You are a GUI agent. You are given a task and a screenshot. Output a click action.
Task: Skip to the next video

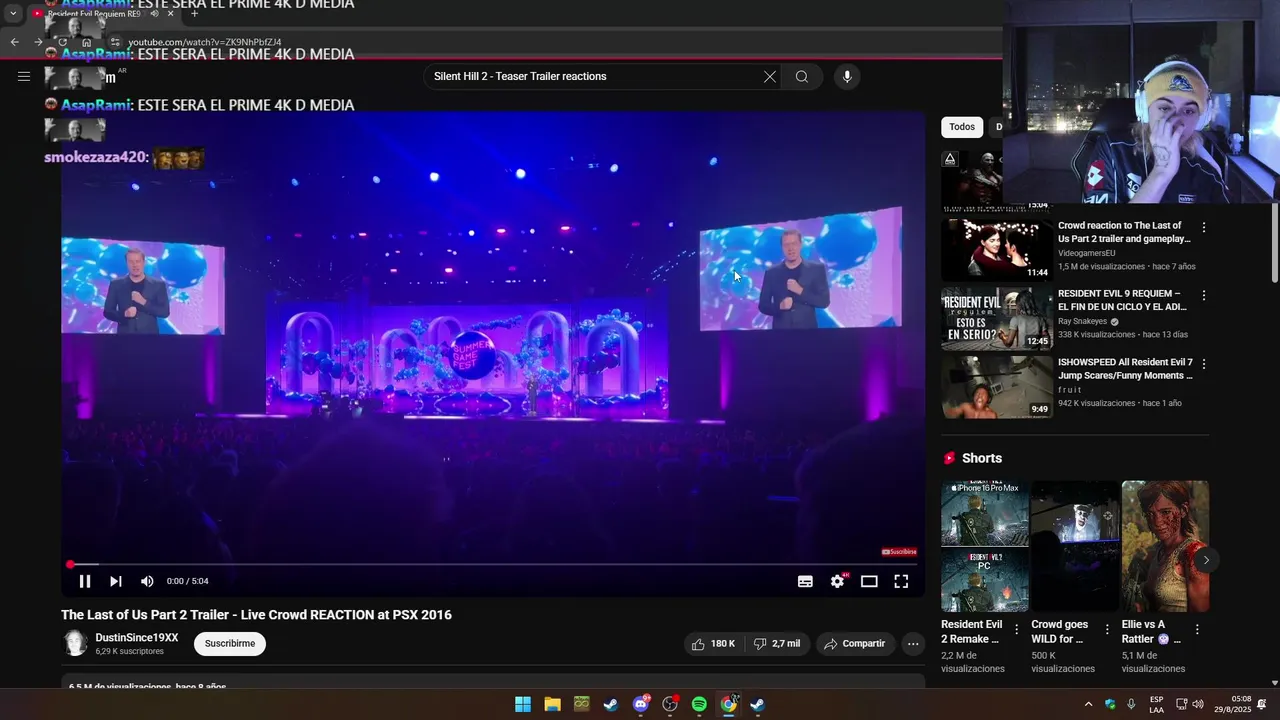116,581
